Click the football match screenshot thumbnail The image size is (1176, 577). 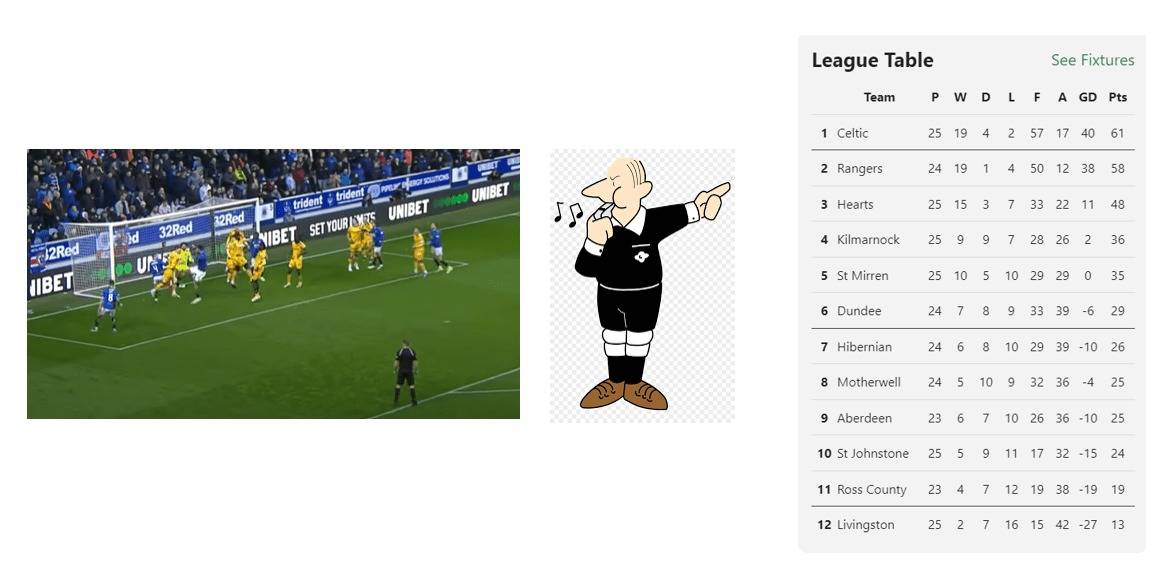[x=273, y=284]
